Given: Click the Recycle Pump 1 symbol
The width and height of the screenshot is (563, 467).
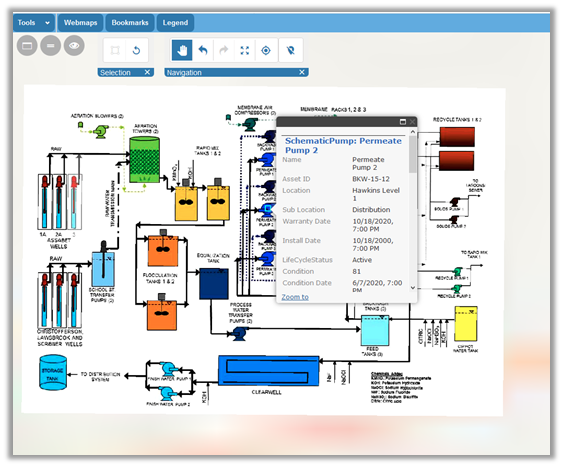Looking at the screenshot, I should click(457, 271).
